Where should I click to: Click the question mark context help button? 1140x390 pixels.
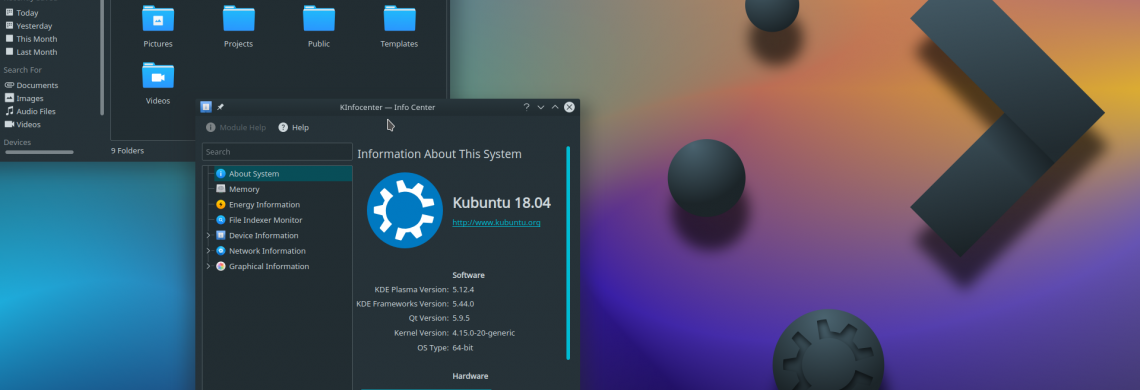[526, 107]
